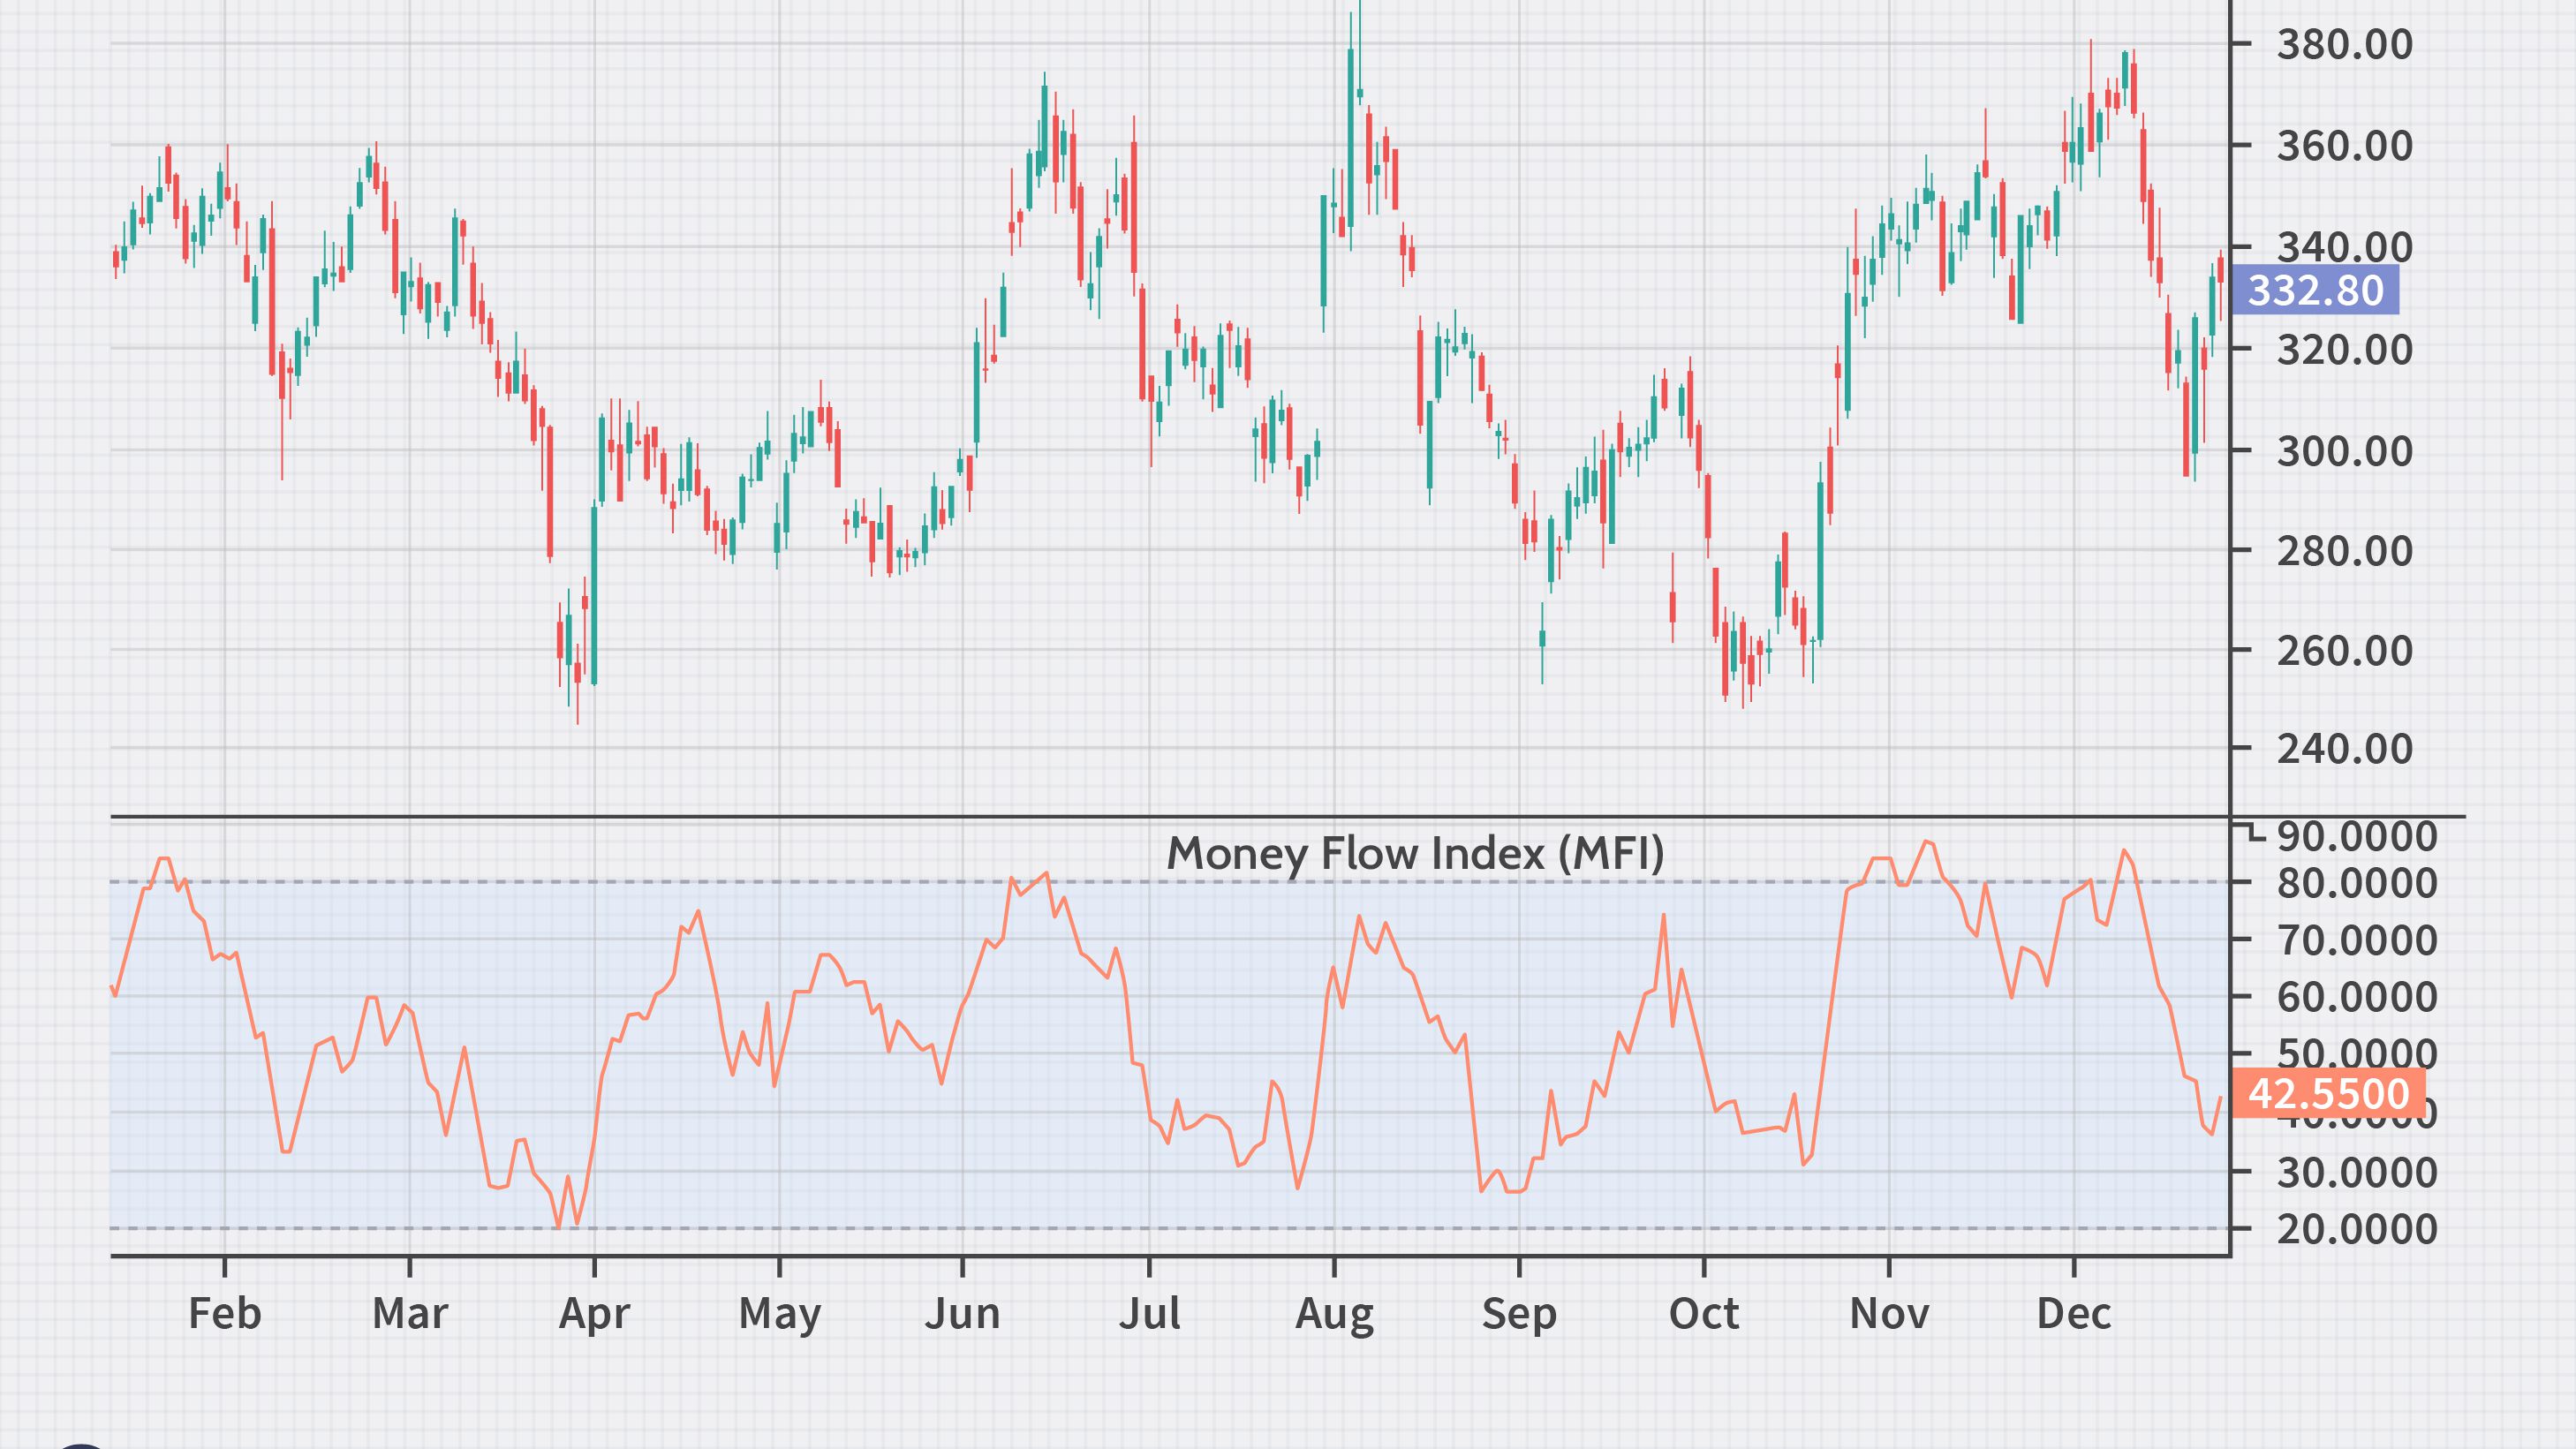
Task: Select the Oct month marker
Action: point(1704,1313)
